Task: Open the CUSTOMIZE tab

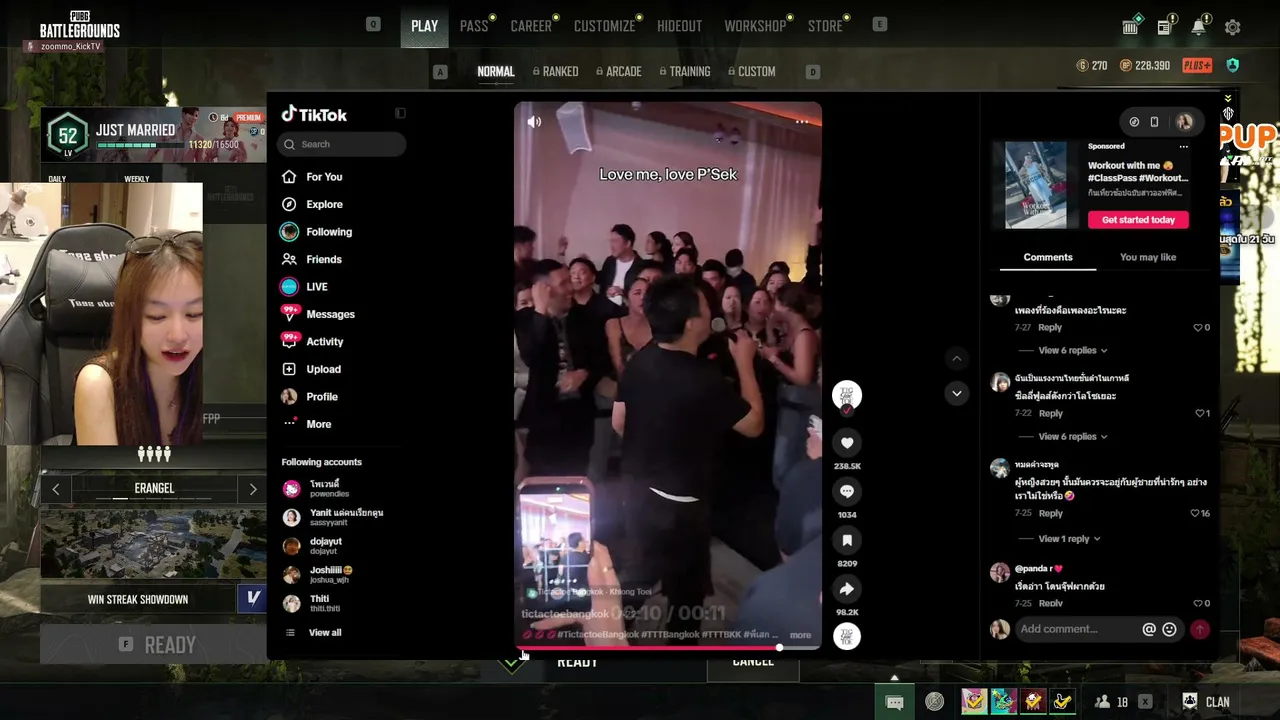Action: click(604, 26)
